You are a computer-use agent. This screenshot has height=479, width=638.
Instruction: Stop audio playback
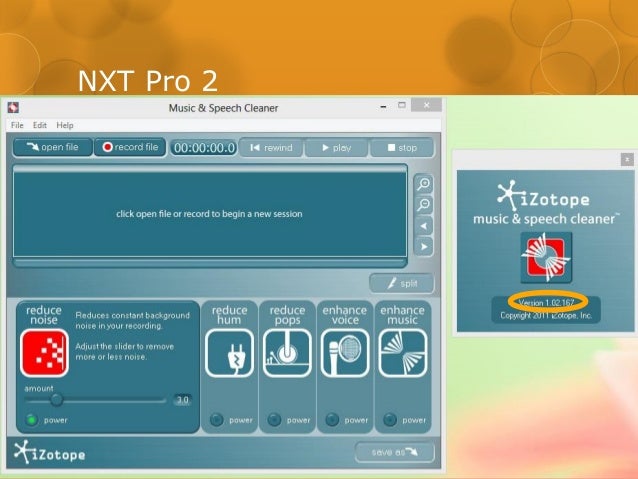point(402,147)
